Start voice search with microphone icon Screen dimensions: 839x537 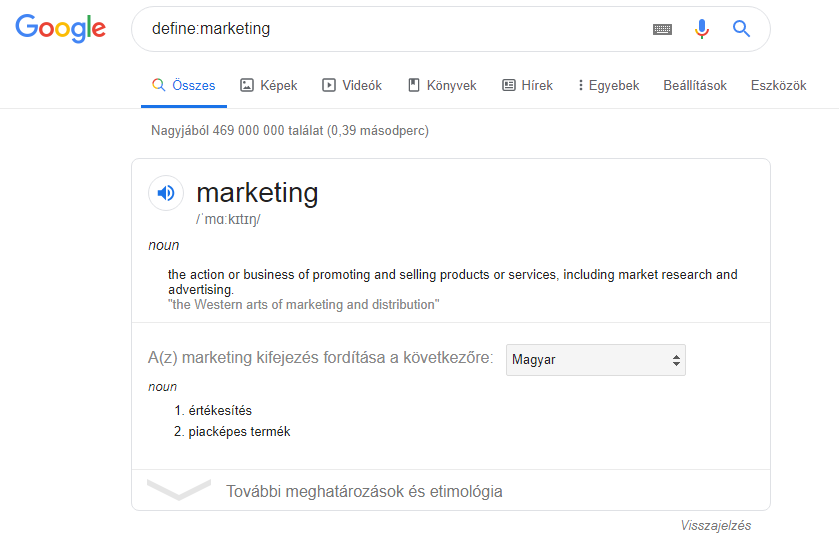tap(702, 29)
